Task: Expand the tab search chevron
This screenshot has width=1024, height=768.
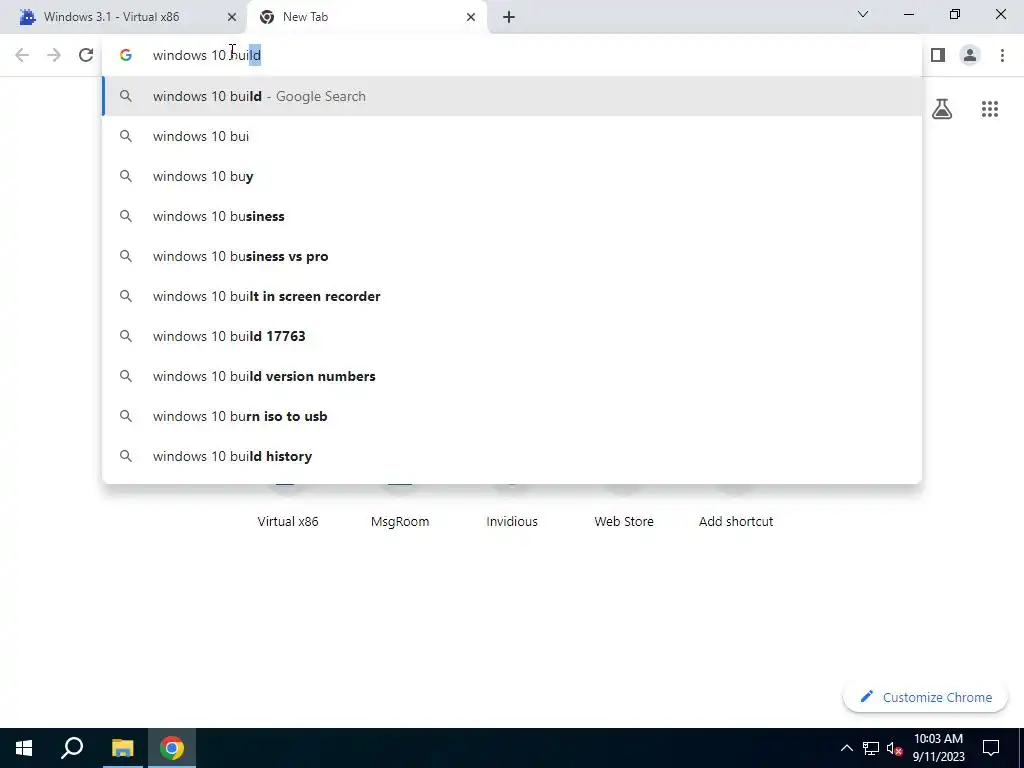Action: coord(863,14)
